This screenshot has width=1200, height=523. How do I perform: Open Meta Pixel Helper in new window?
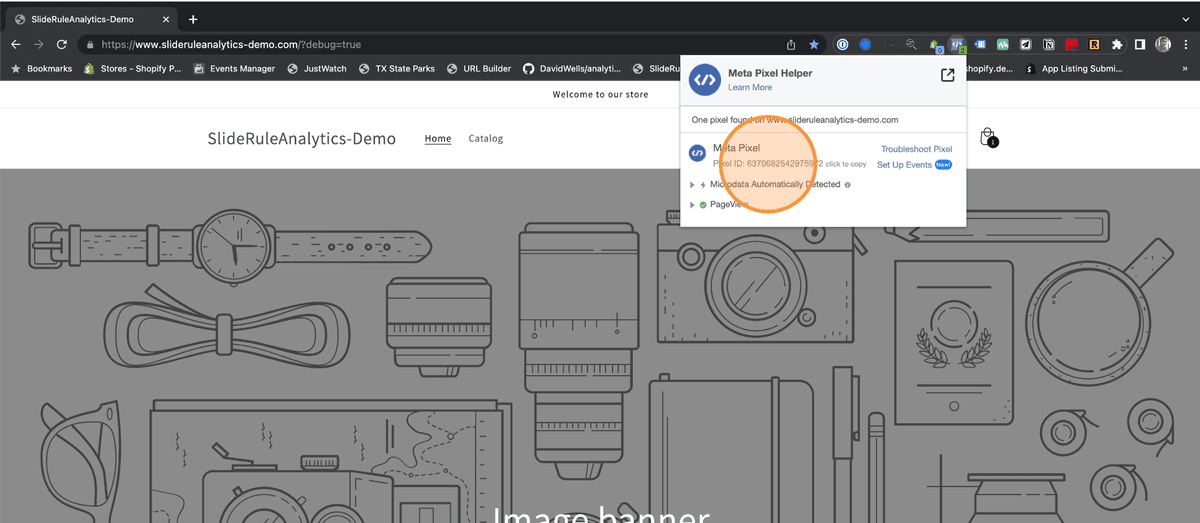tap(947, 75)
